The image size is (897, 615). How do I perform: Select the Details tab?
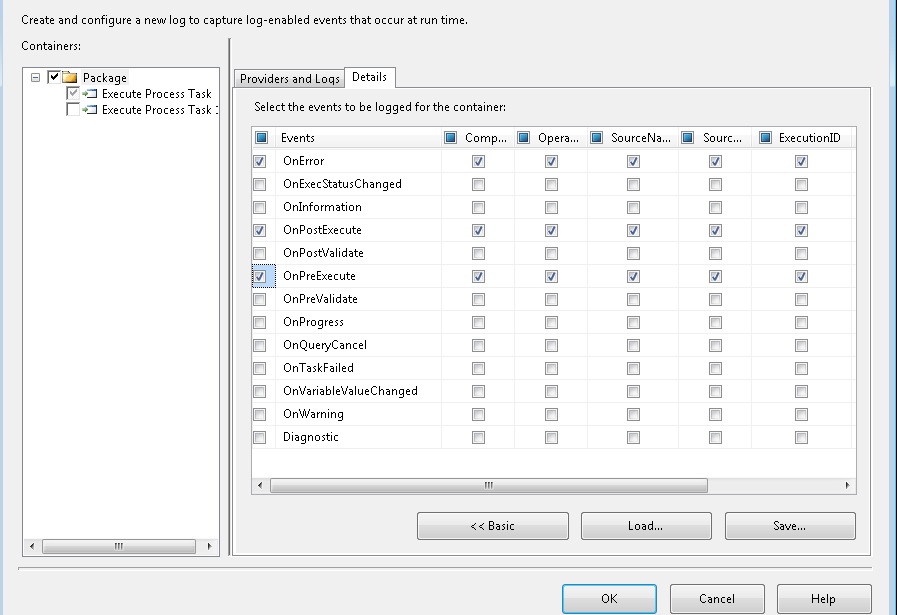(370, 78)
